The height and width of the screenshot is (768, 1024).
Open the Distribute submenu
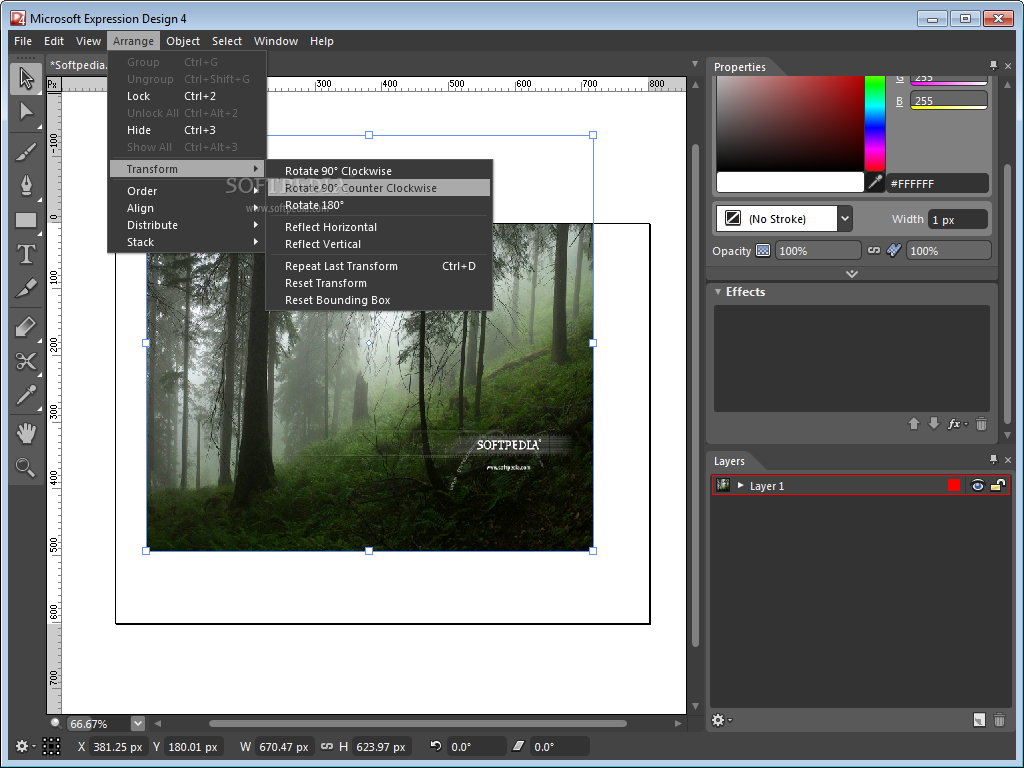coord(185,225)
